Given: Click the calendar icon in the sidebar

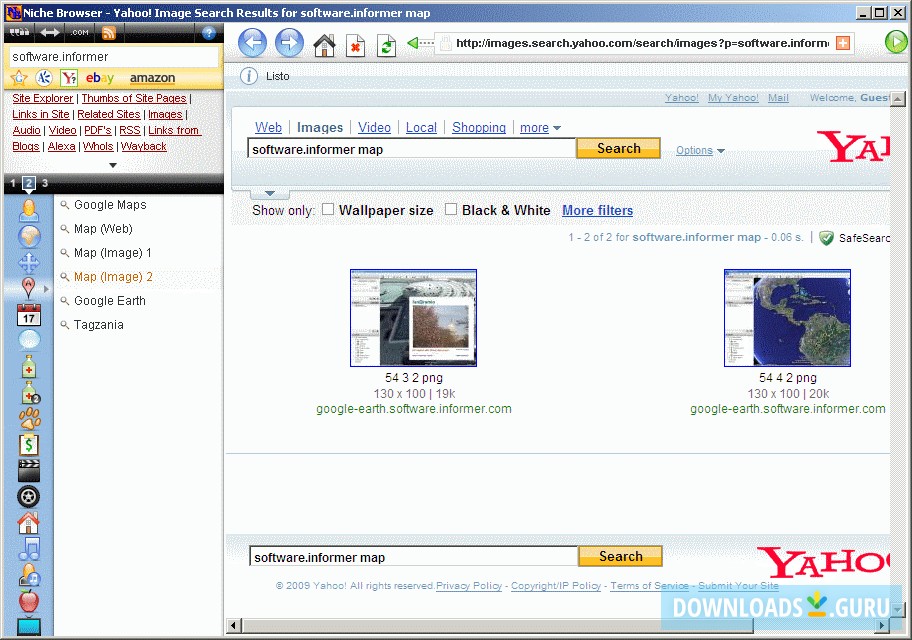Looking at the screenshot, I should click(x=27, y=315).
